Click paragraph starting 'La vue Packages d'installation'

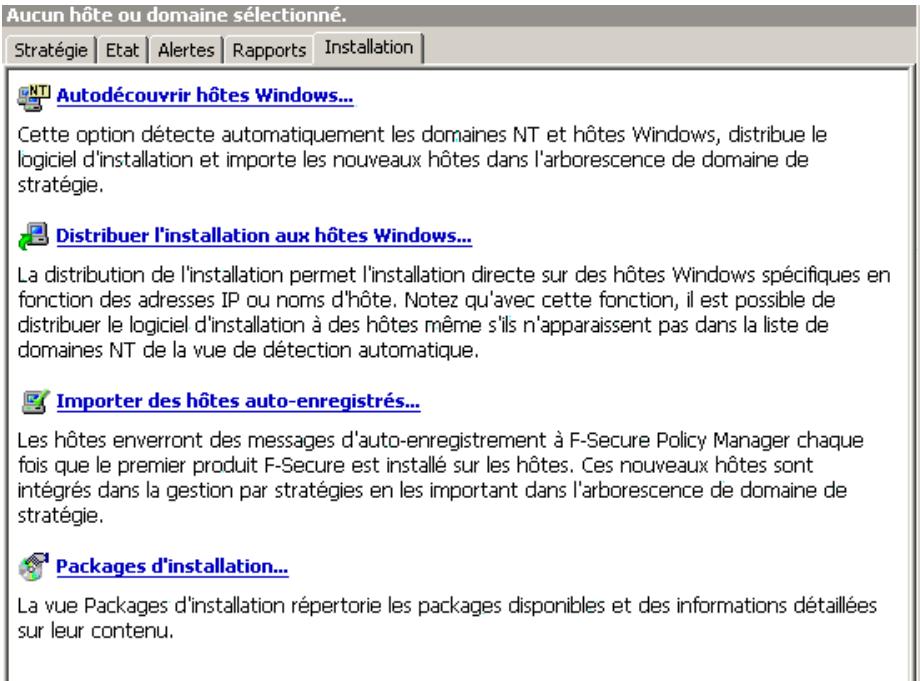447,618
